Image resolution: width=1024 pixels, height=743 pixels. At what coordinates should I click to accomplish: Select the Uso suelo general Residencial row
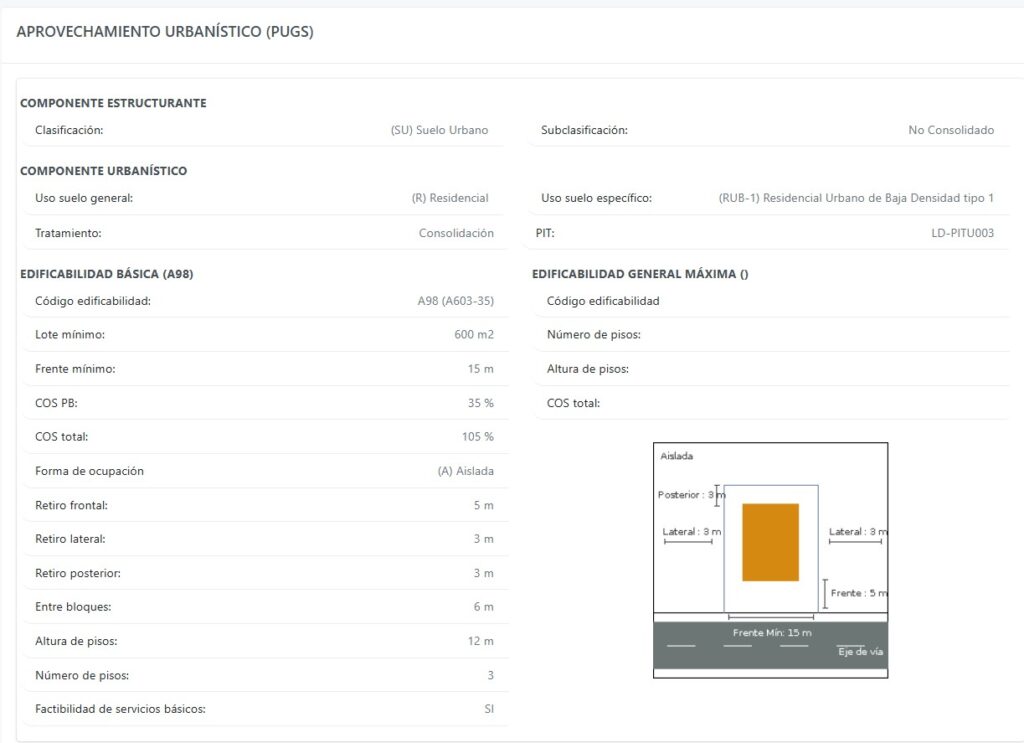tap(264, 198)
